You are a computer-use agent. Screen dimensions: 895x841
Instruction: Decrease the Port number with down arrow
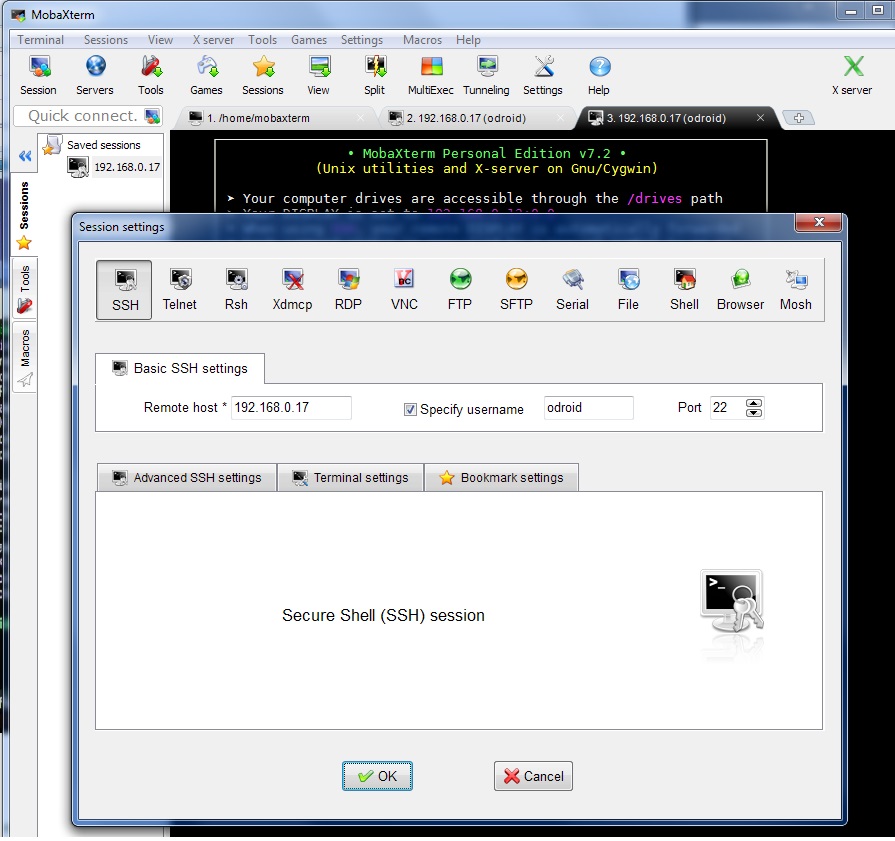tap(754, 413)
